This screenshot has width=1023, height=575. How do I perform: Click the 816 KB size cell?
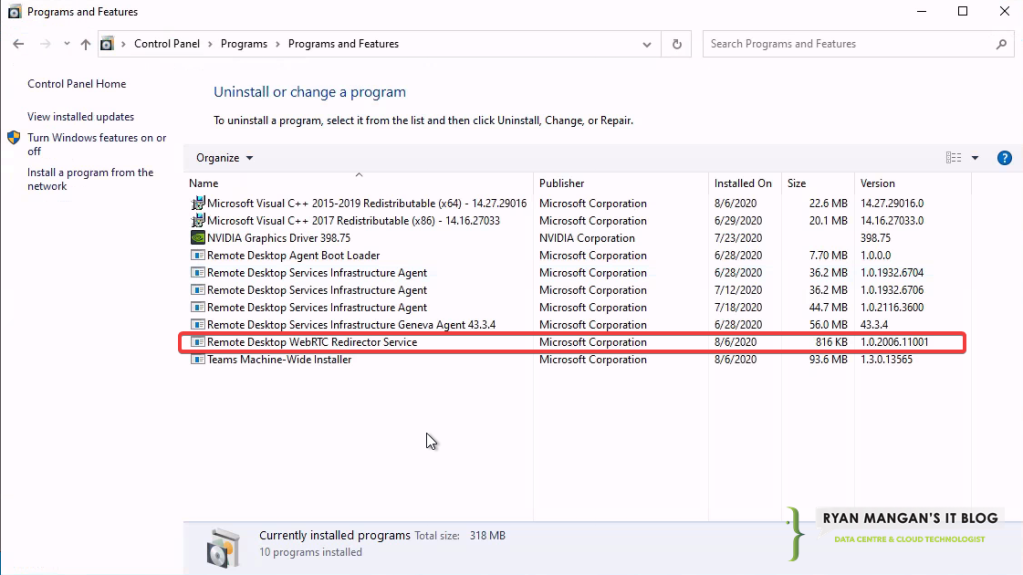tap(831, 342)
